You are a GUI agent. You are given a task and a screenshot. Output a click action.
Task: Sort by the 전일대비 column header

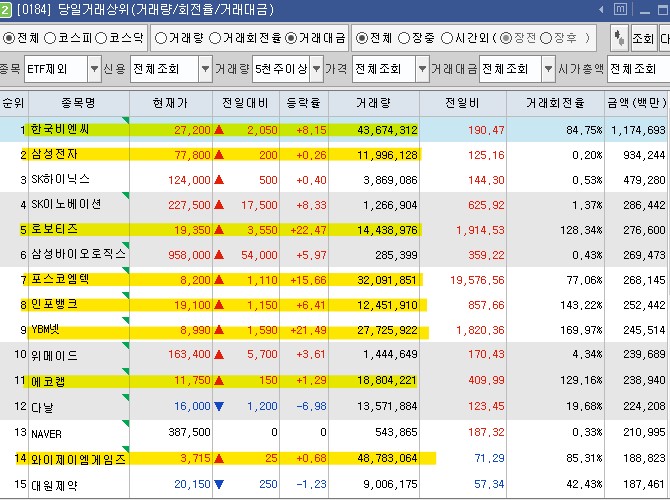246,103
